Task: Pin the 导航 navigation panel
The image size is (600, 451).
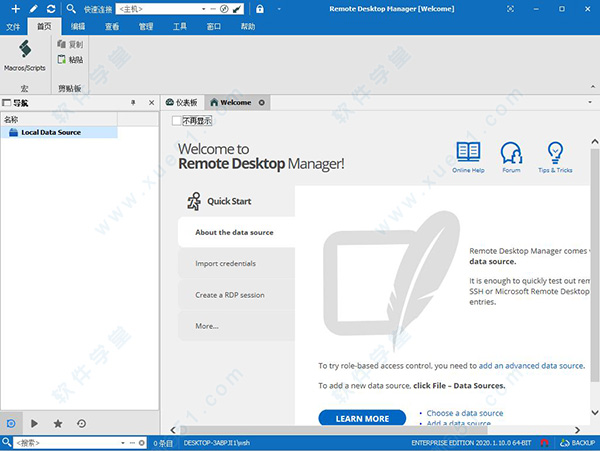Action: 133,103
